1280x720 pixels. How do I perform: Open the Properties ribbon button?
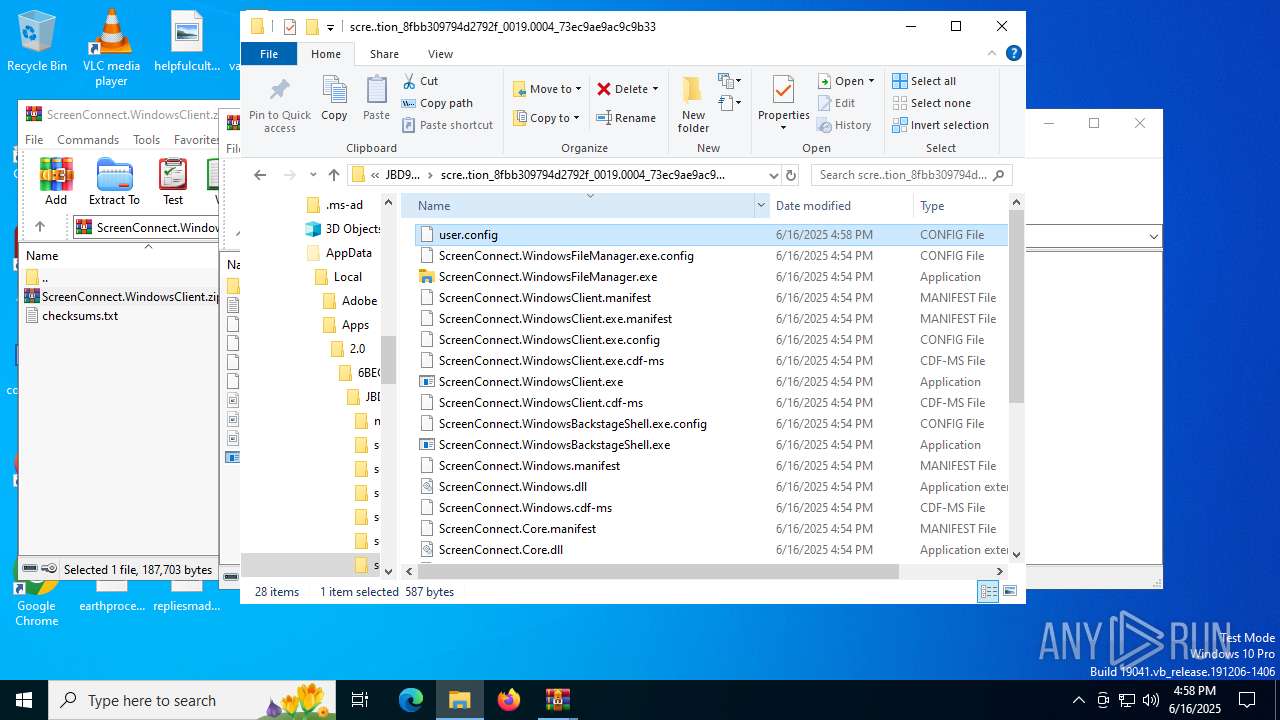[x=784, y=105]
